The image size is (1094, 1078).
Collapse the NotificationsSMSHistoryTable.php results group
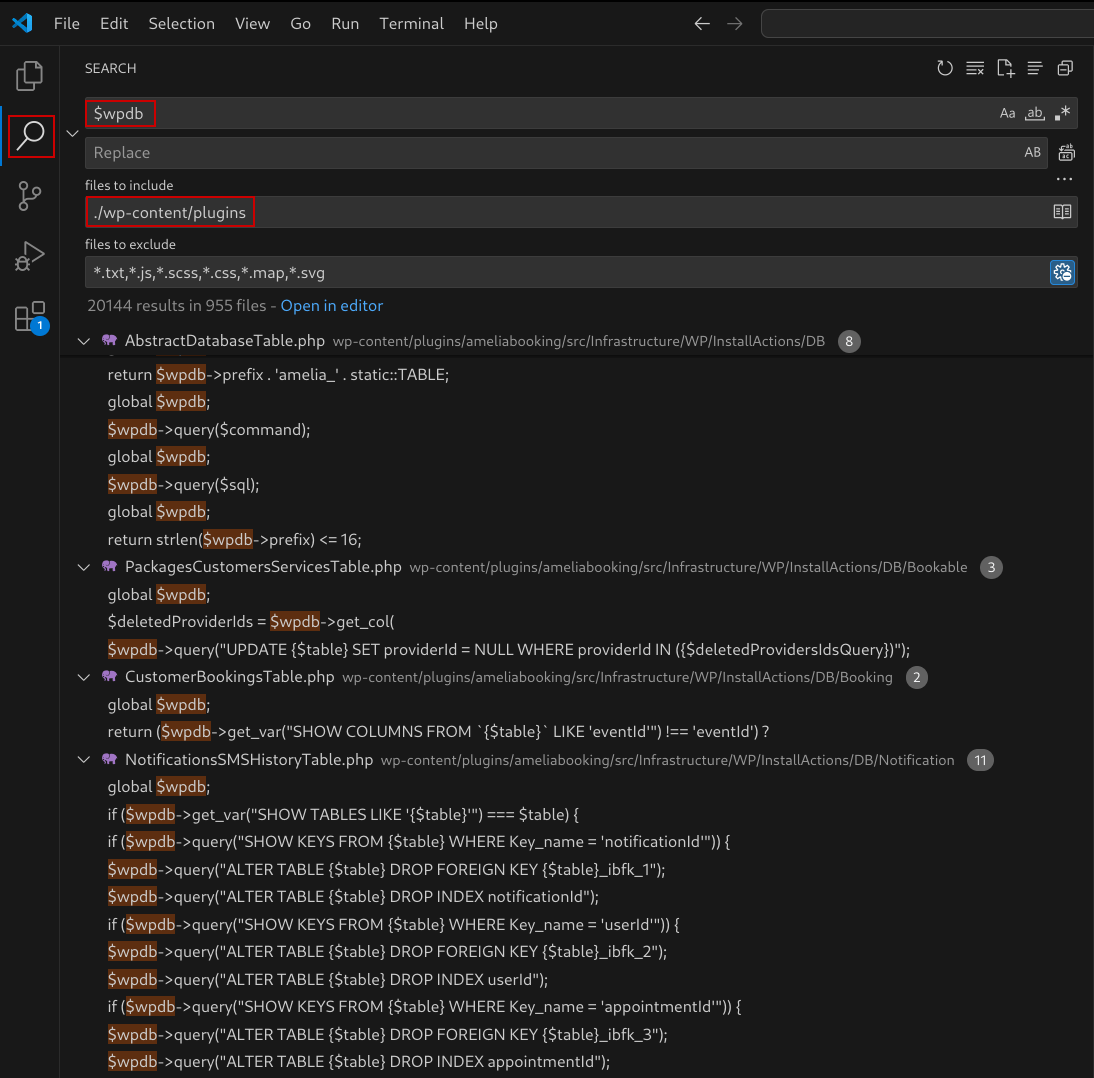pyautogui.click(x=83, y=760)
